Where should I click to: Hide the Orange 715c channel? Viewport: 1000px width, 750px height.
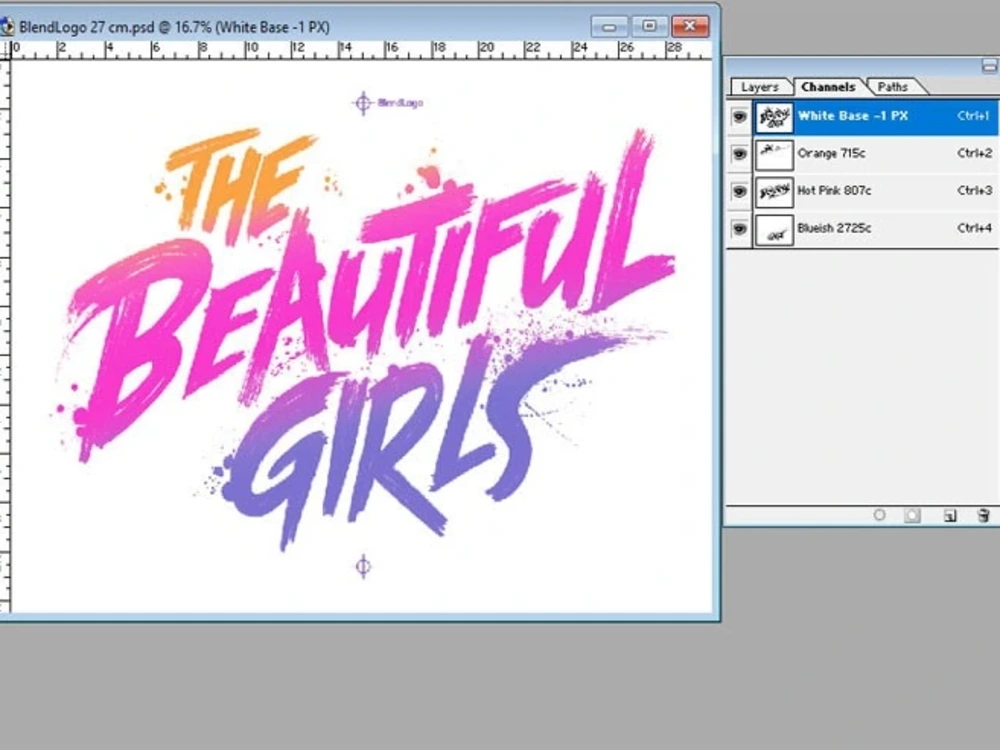(739, 153)
